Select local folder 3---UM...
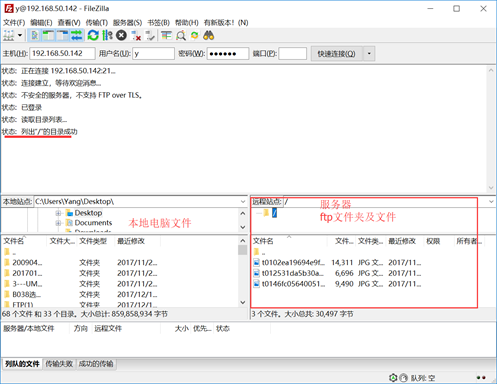Viewport: 497px width, 384px height. [x=27, y=284]
